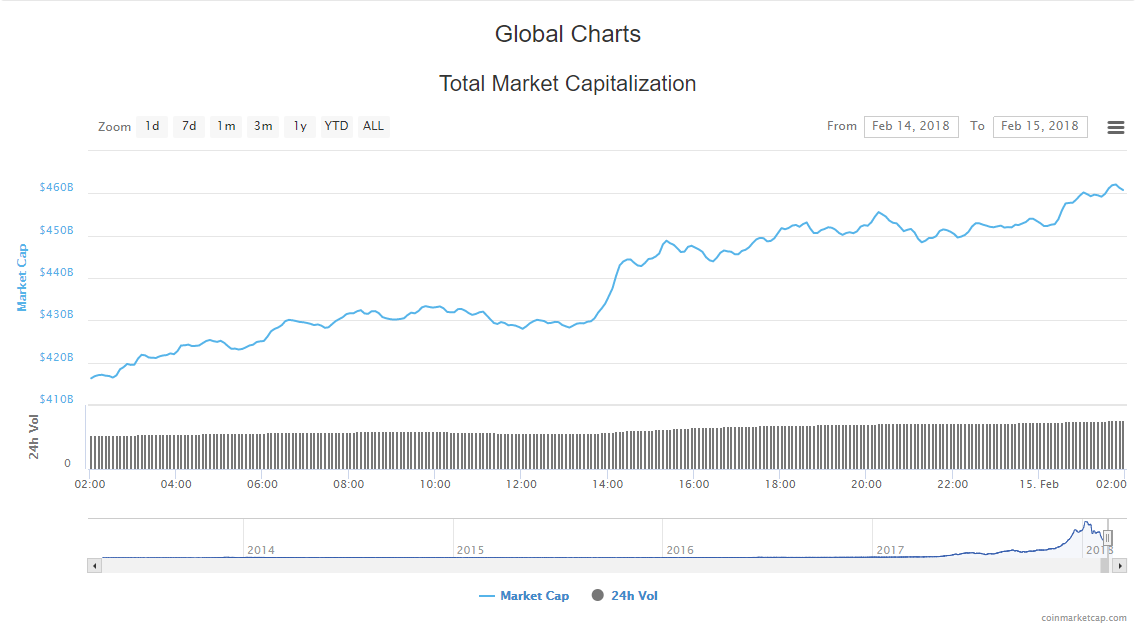This screenshot has width=1136, height=623.
Task: Show ALL historical data
Action: 372,126
